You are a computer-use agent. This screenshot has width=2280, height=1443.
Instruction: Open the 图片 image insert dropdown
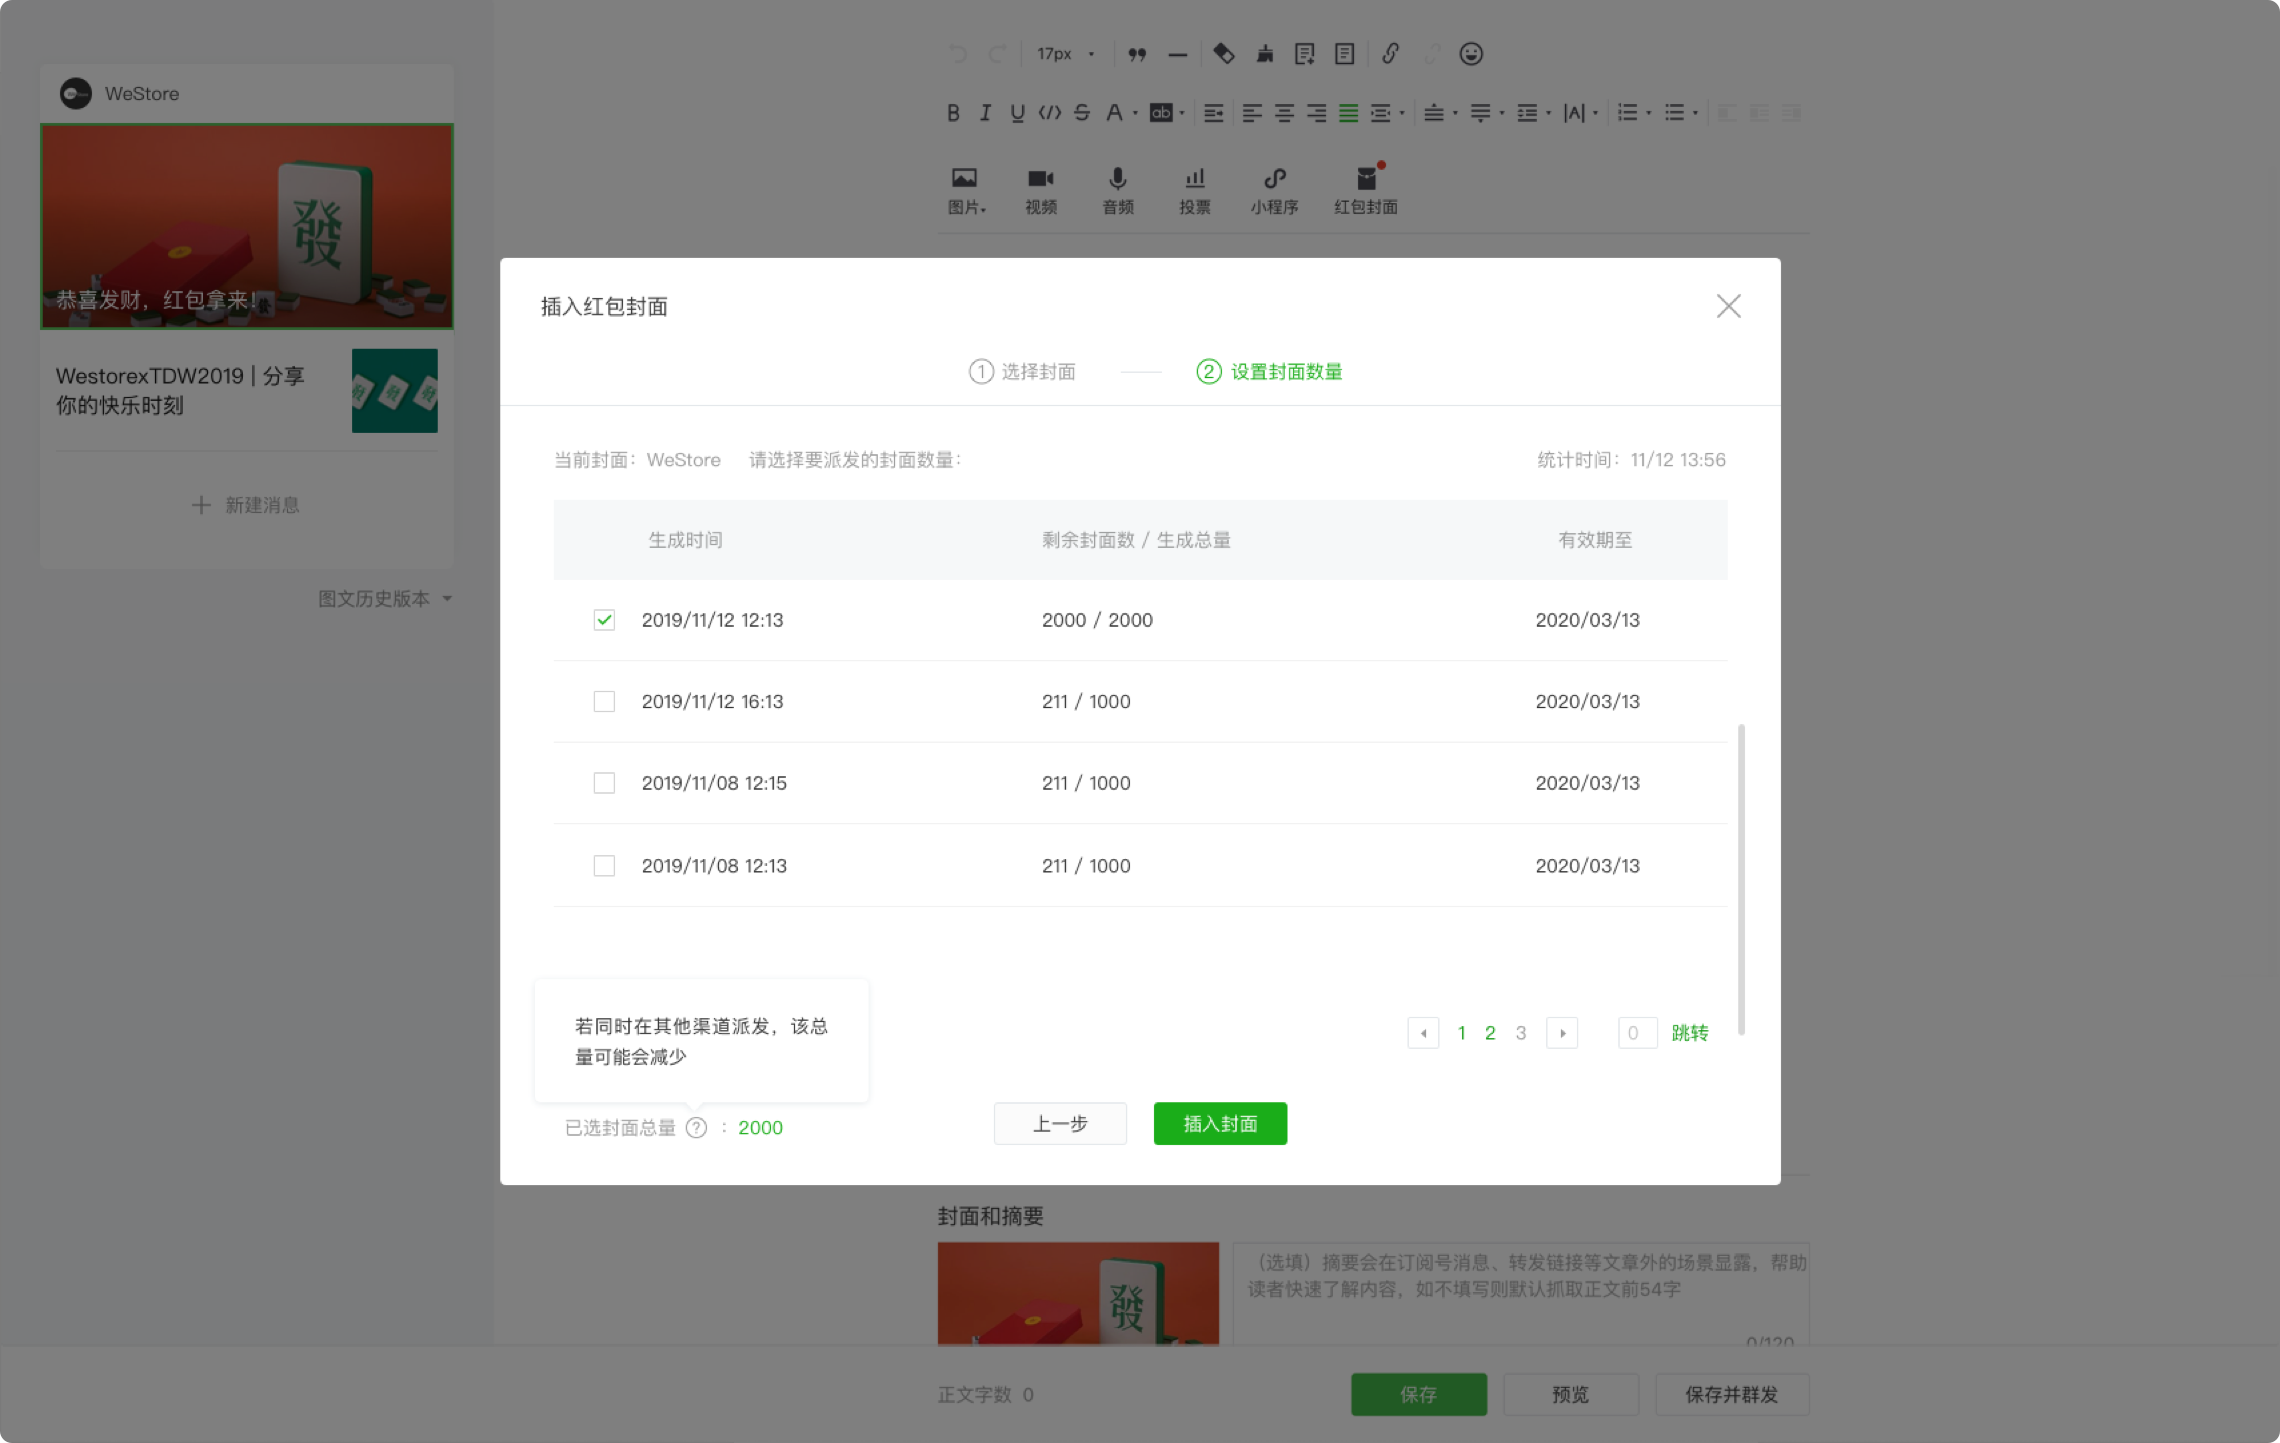[x=966, y=190]
